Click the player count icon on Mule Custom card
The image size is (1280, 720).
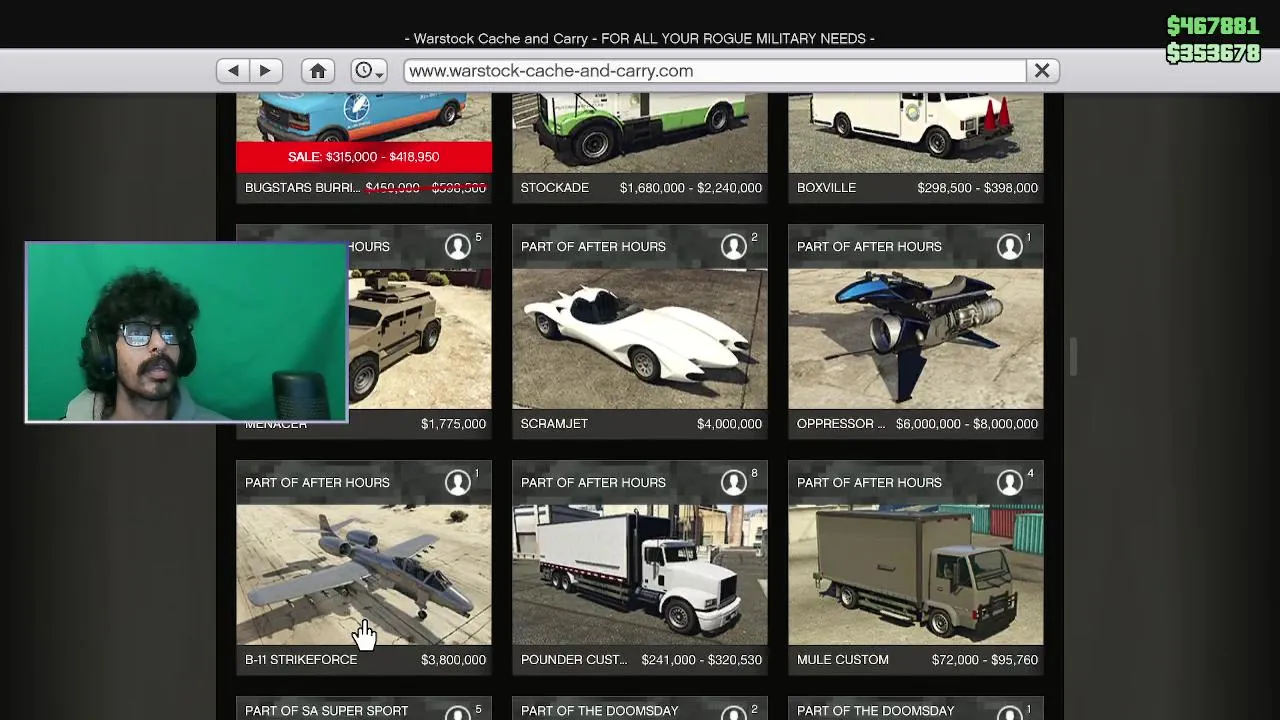click(1010, 482)
